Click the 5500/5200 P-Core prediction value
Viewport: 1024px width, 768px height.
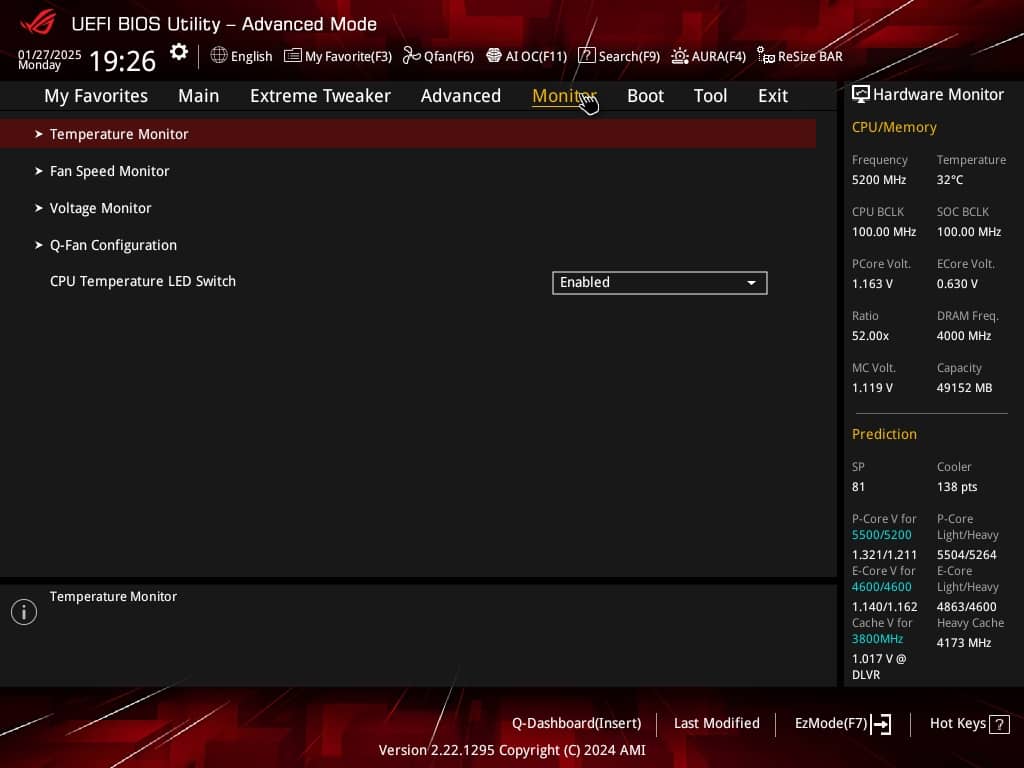(881, 535)
